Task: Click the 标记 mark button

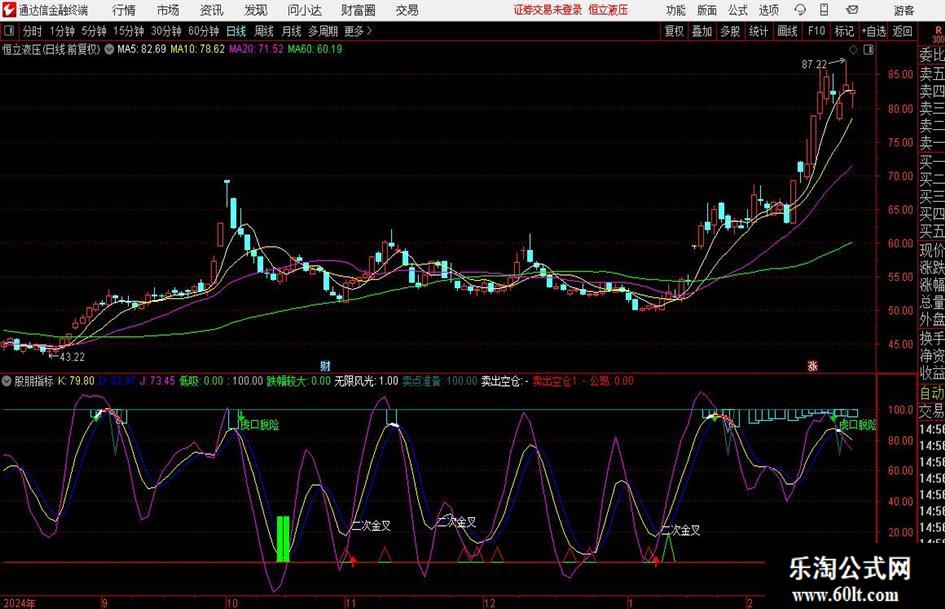Action: coord(844,31)
